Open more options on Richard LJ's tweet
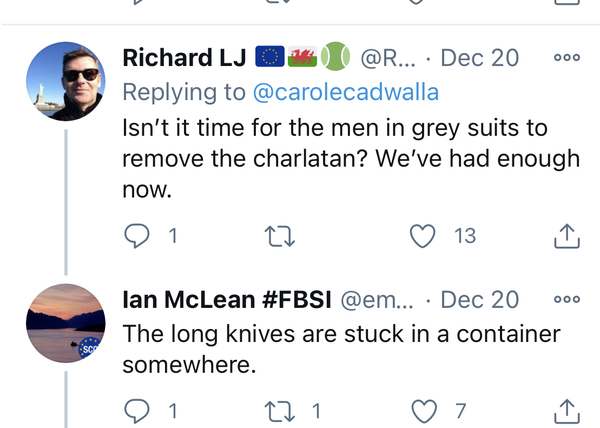This screenshot has height=428, width=600. click(567, 58)
